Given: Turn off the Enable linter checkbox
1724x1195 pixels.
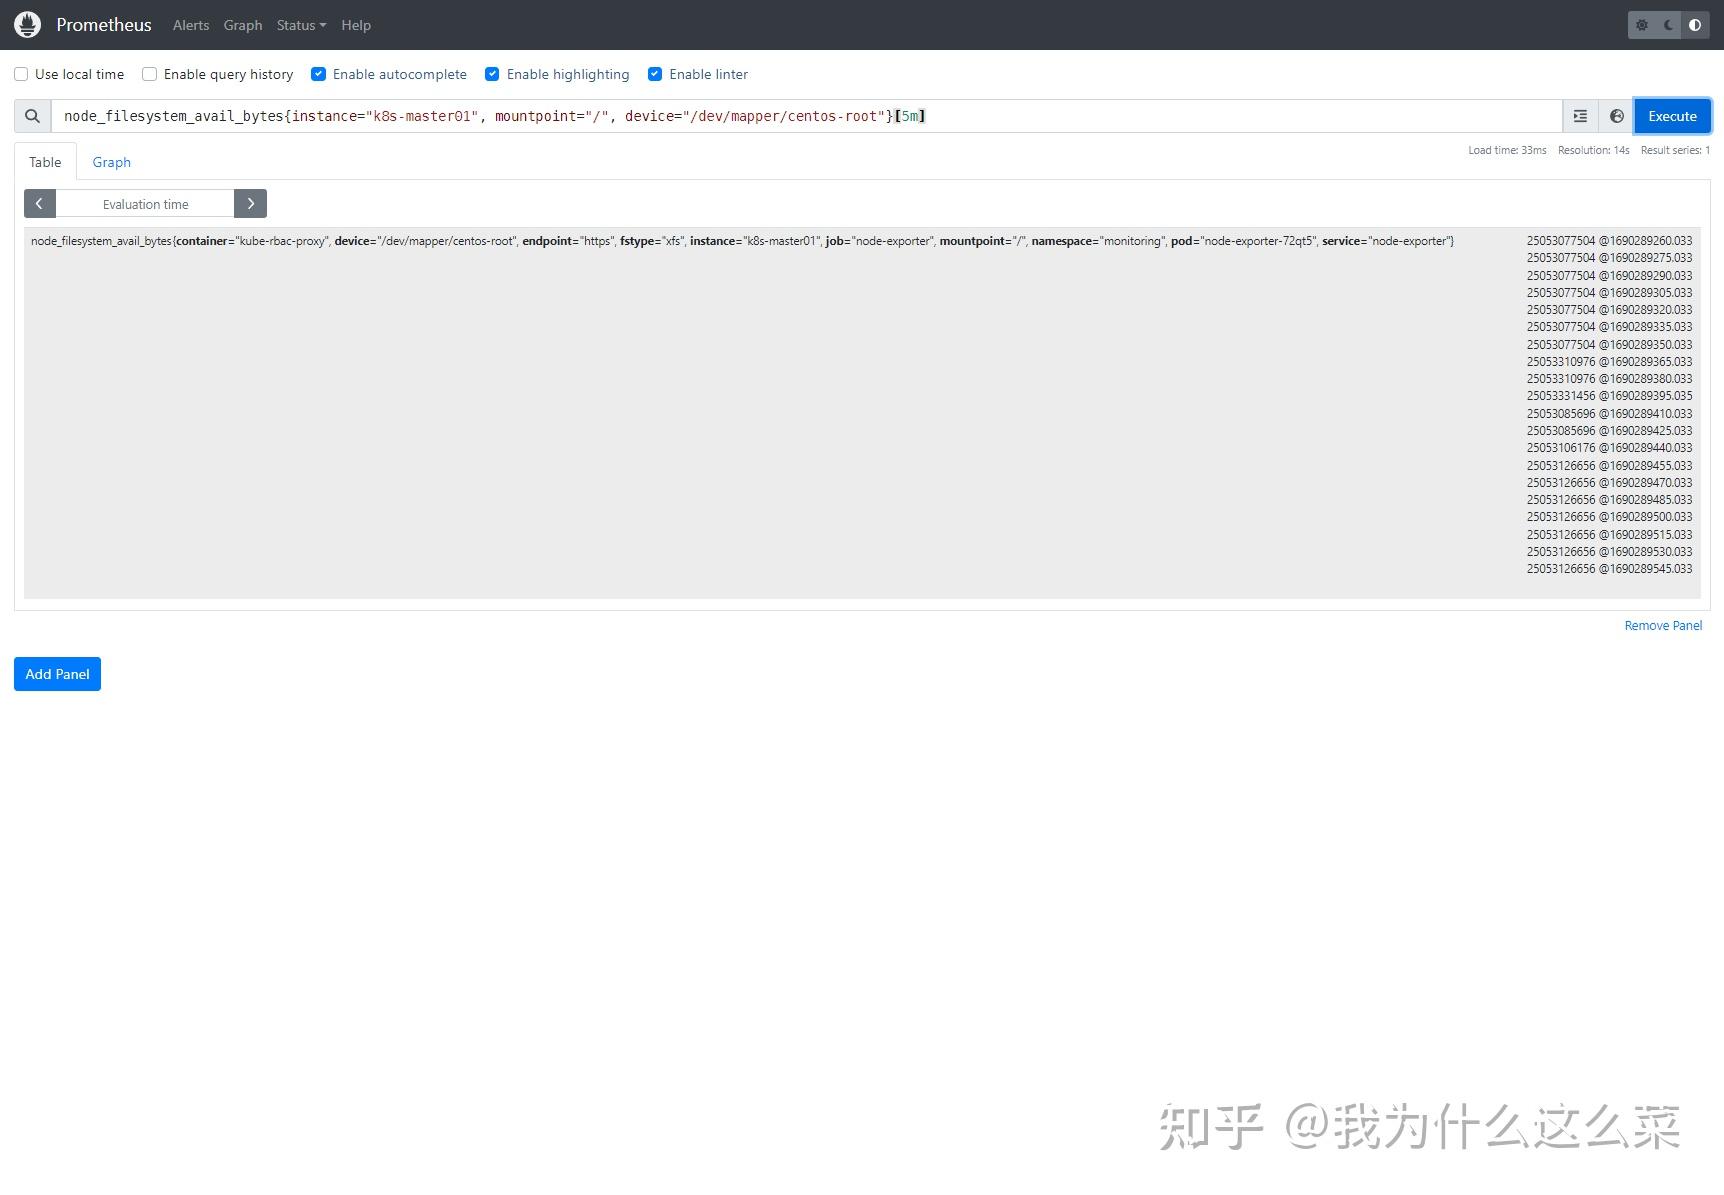Looking at the screenshot, I should point(655,74).
